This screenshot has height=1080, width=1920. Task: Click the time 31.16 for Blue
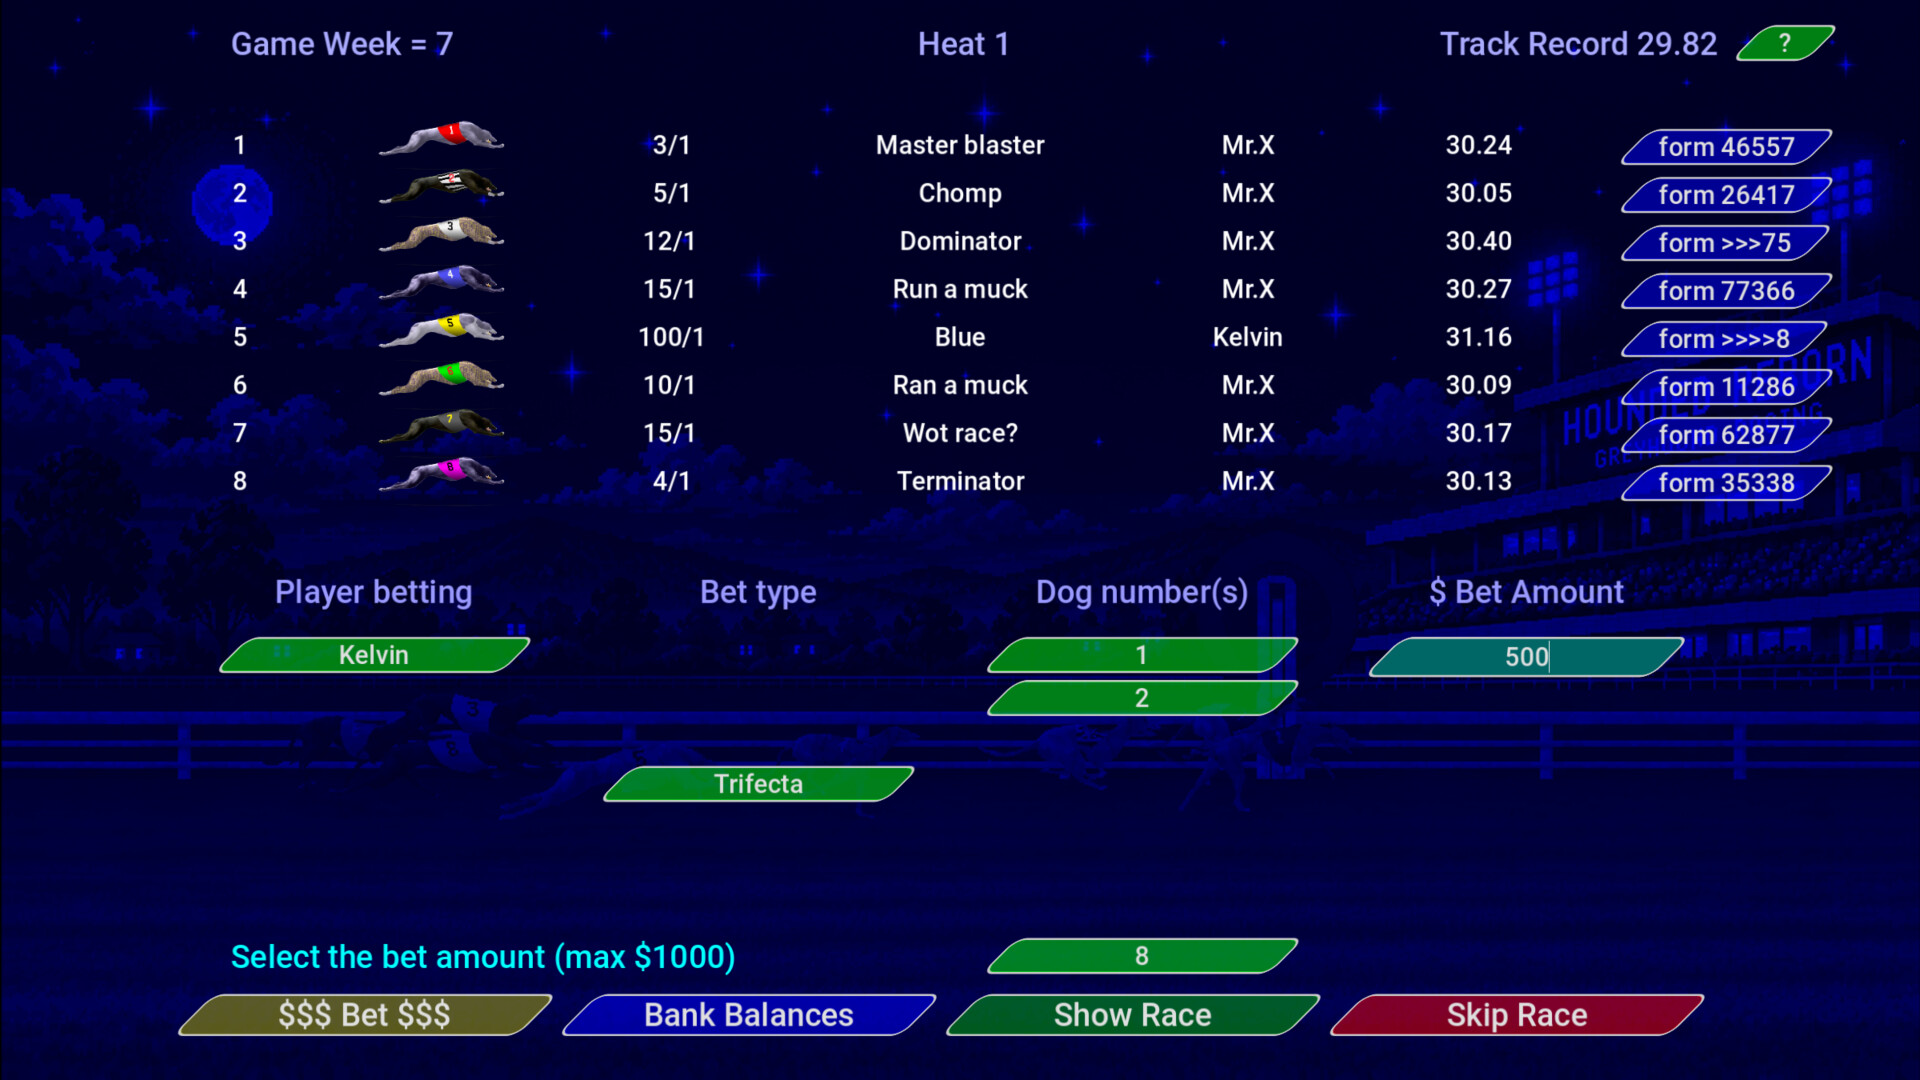1478,337
